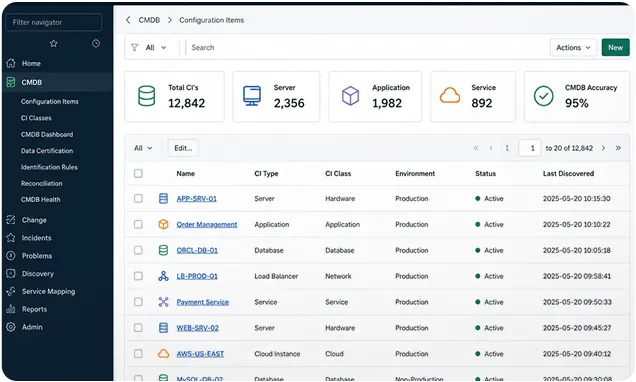Jump to last page with double-right arrows

pyautogui.click(x=618, y=148)
